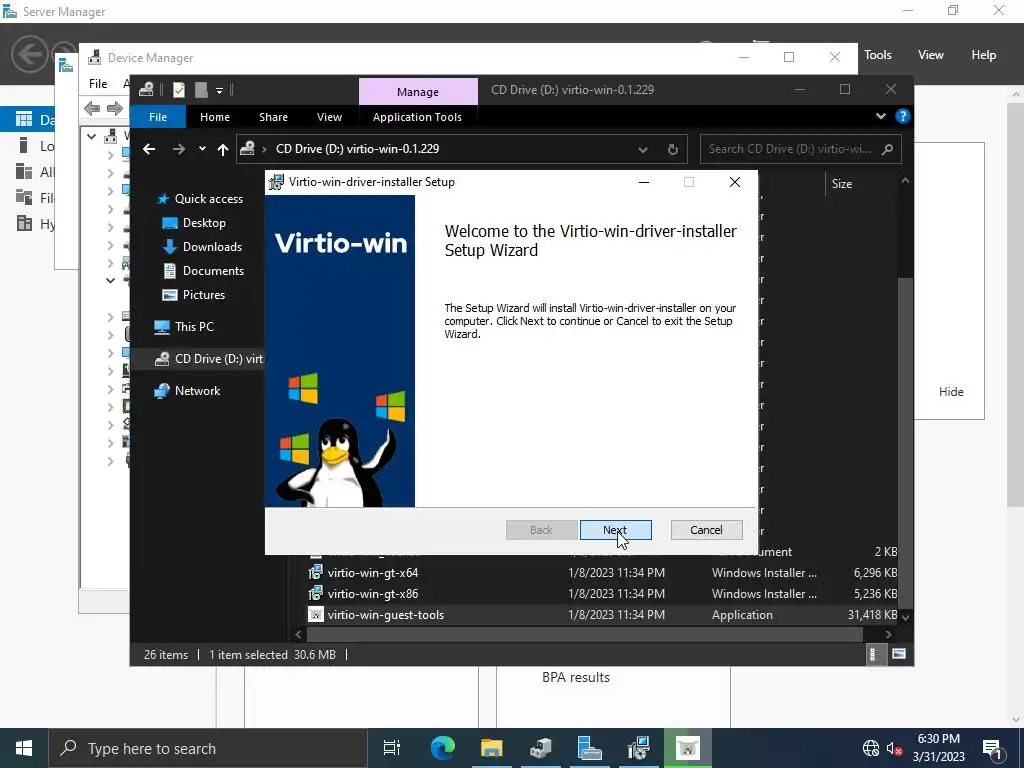Click the Explorer back arrow
Screen dimensions: 1024x768
tap(149, 149)
